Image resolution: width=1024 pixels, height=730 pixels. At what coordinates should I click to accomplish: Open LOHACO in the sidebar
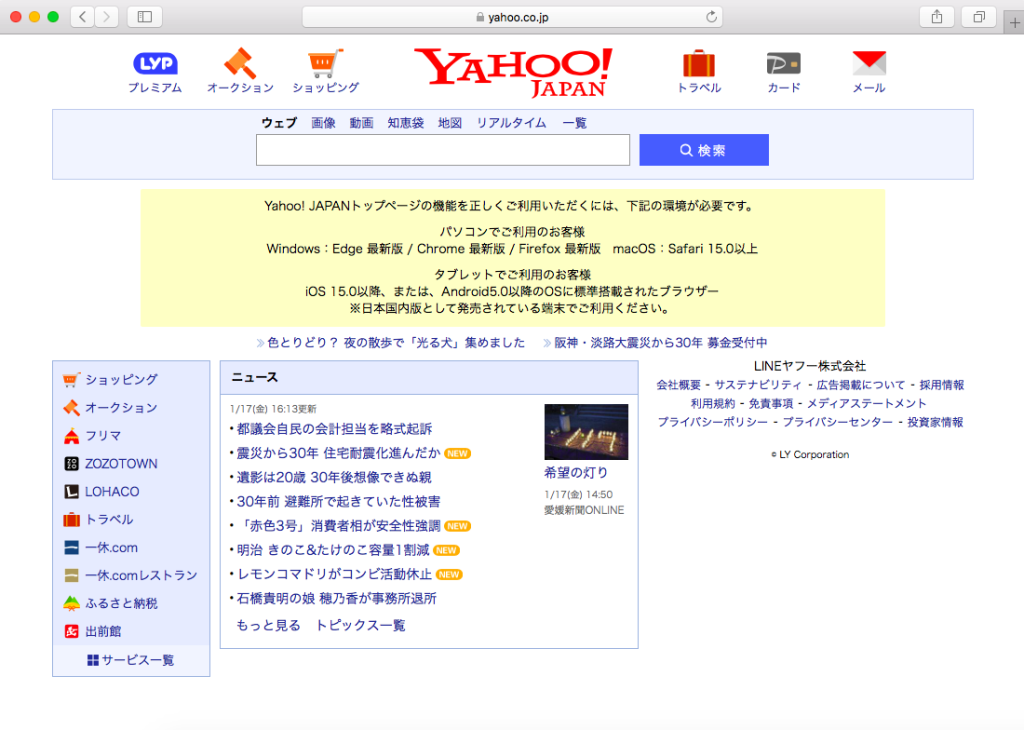112,492
